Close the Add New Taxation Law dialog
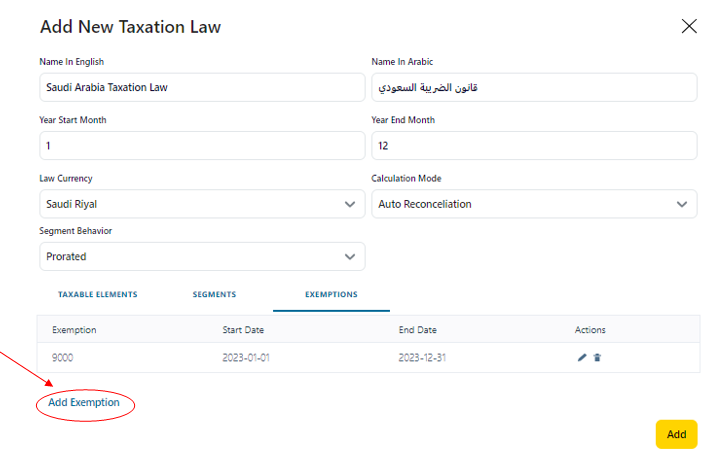This screenshot has width=717, height=462. 689,27
